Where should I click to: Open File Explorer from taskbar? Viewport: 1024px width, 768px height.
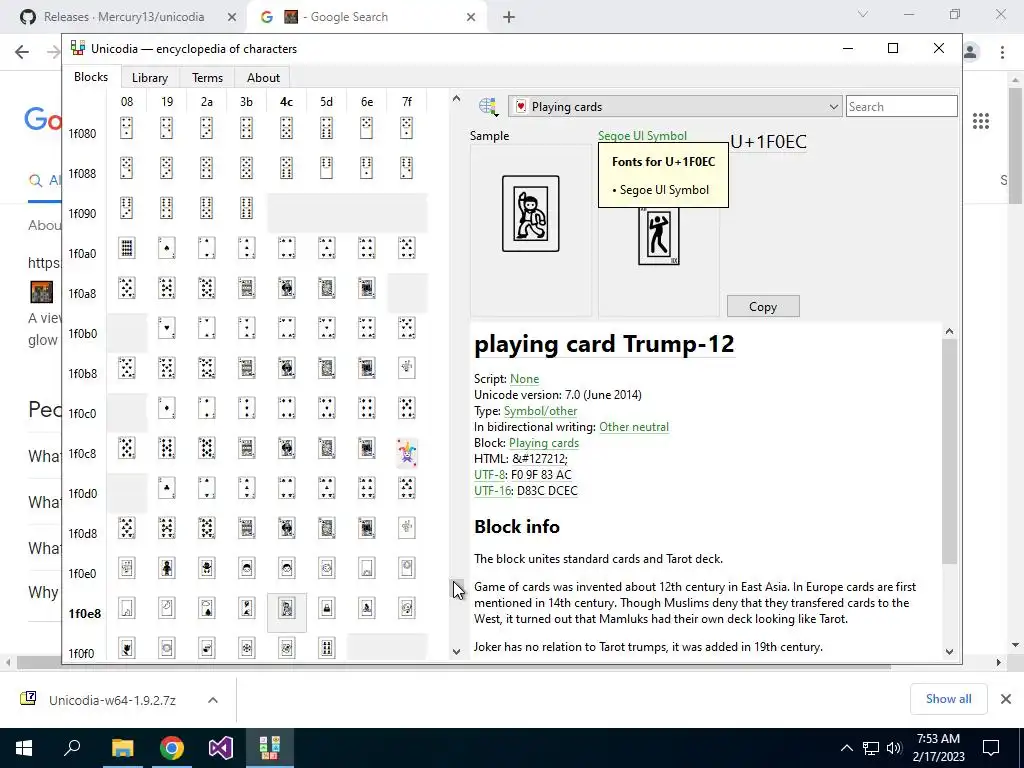pos(122,748)
